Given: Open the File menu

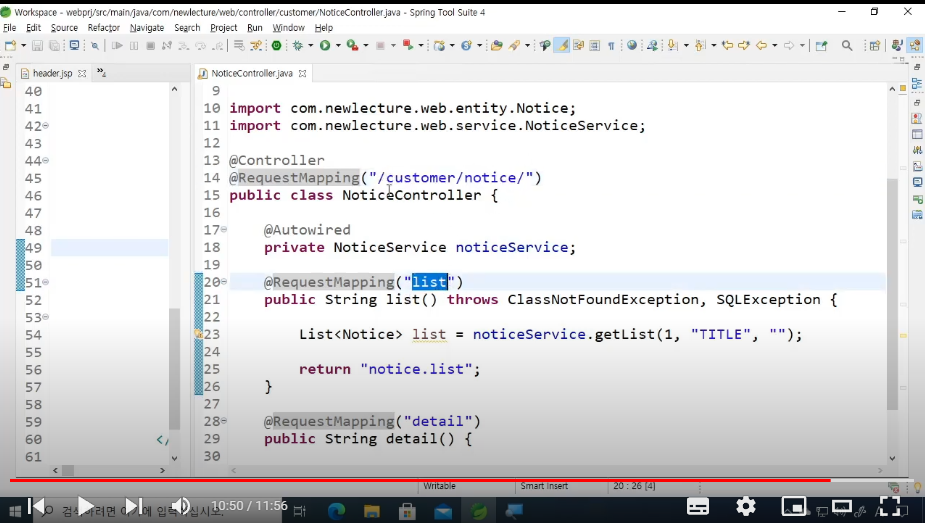Looking at the screenshot, I should click(x=9, y=28).
